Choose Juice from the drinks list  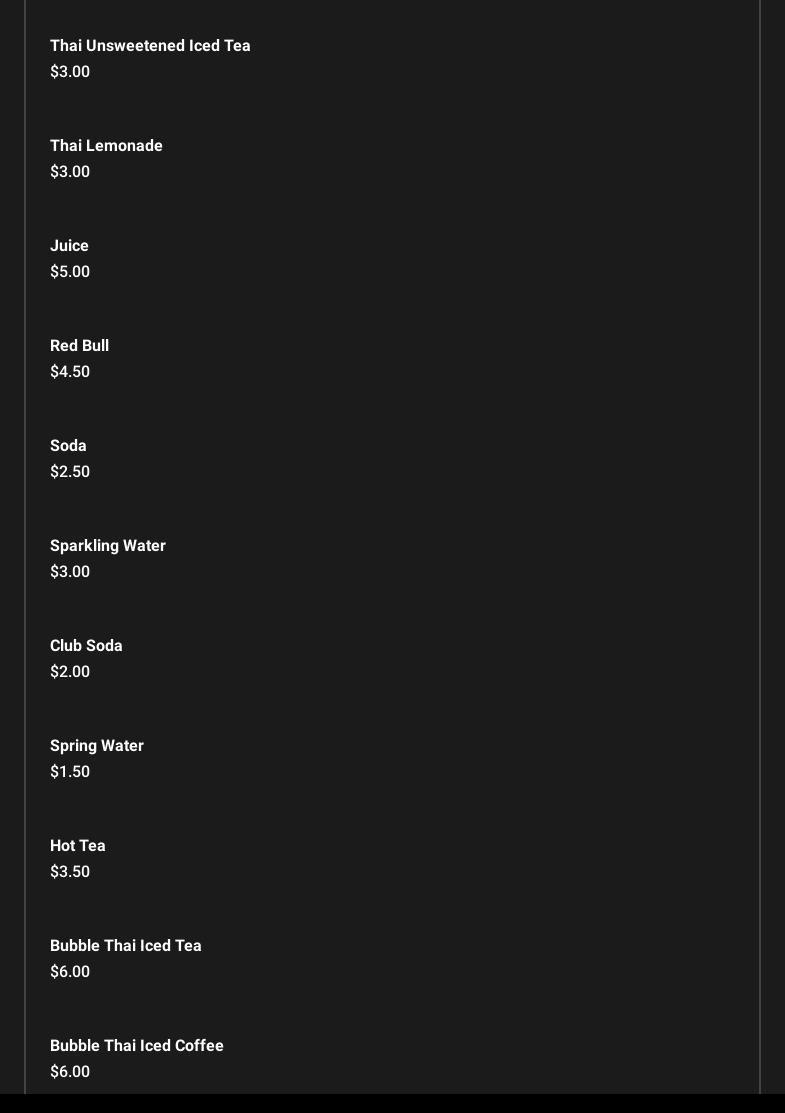[69, 246]
